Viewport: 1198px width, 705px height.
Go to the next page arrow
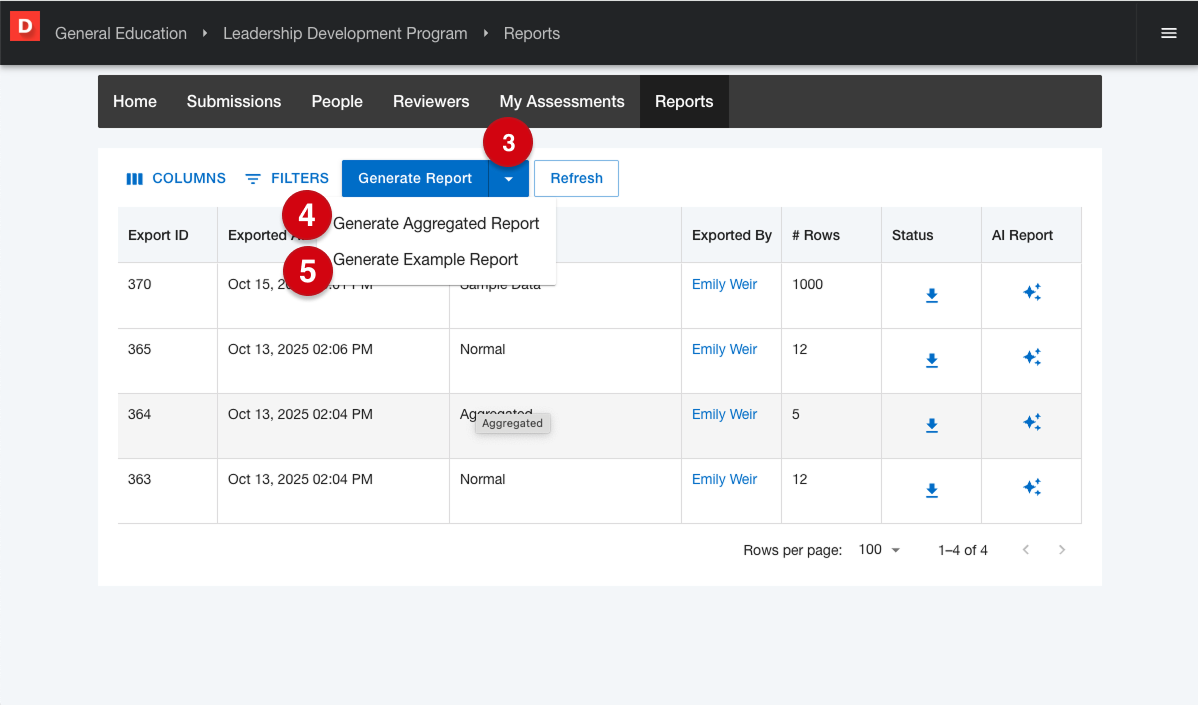pyautogui.click(x=1061, y=550)
